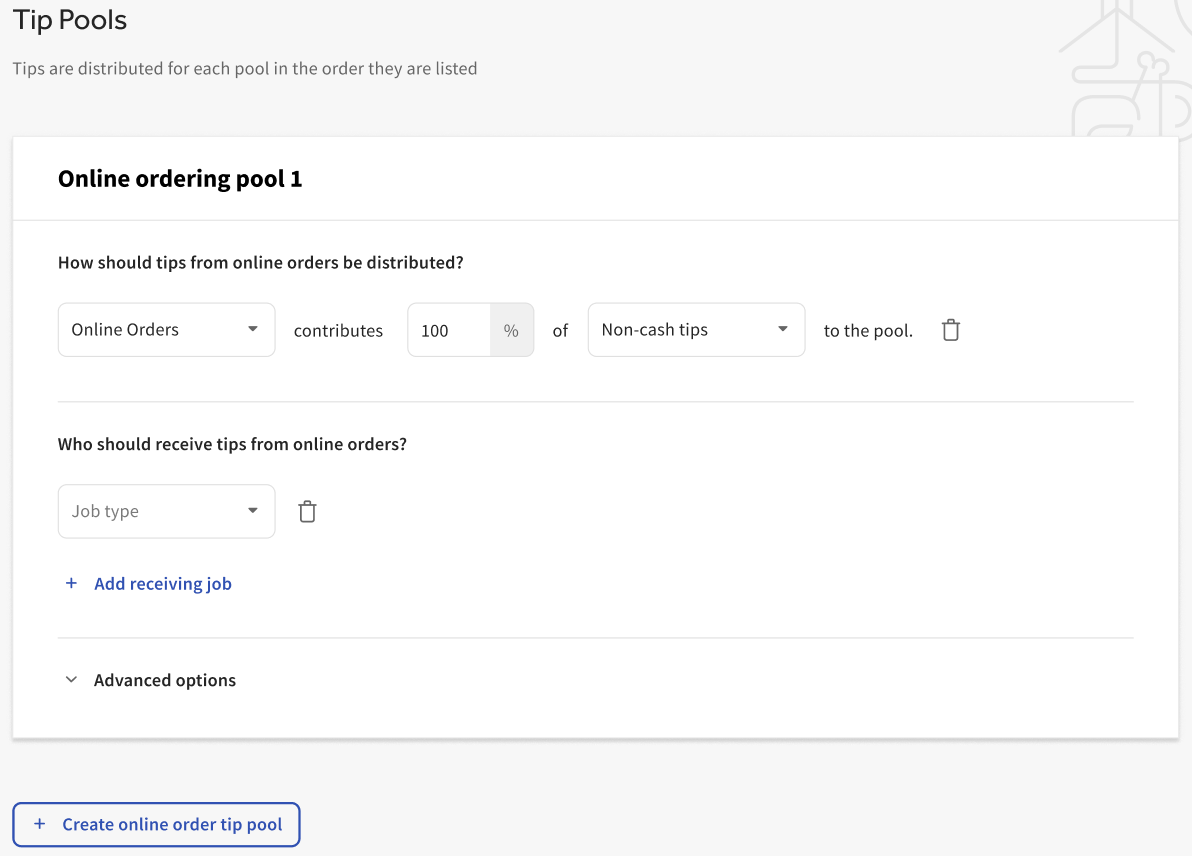Open the Non-cash tips type dropdown
The height and width of the screenshot is (856, 1192).
(x=696, y=329)
